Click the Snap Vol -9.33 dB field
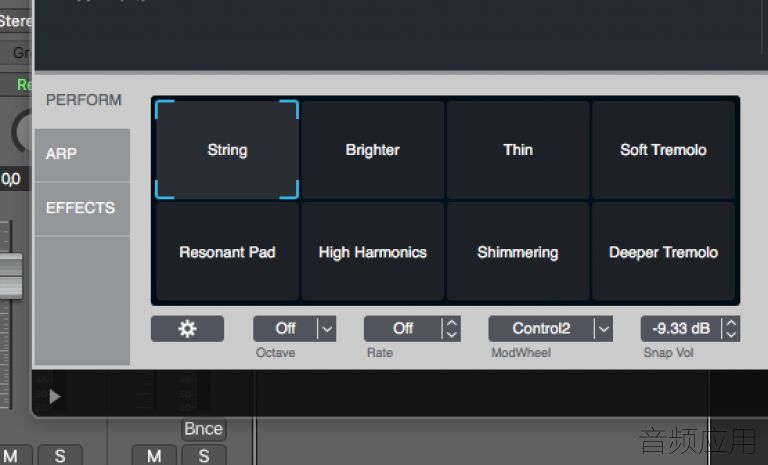 (x=680, y=328)
